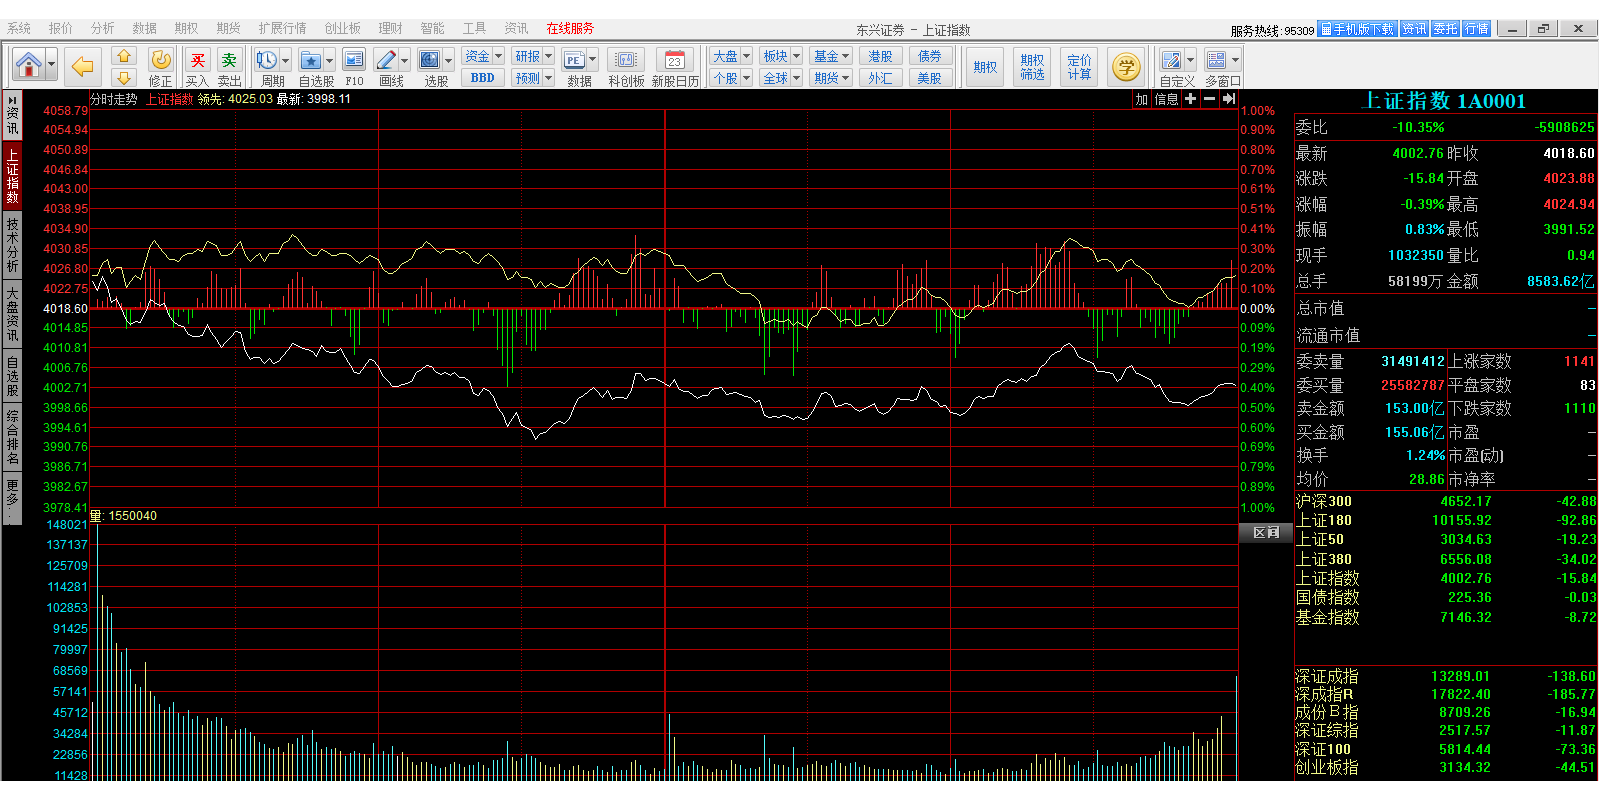The width and height of the screenshot is (1599, 800).
Task: Open the 周期 period dropdown arrow
Action: [286, 61]
